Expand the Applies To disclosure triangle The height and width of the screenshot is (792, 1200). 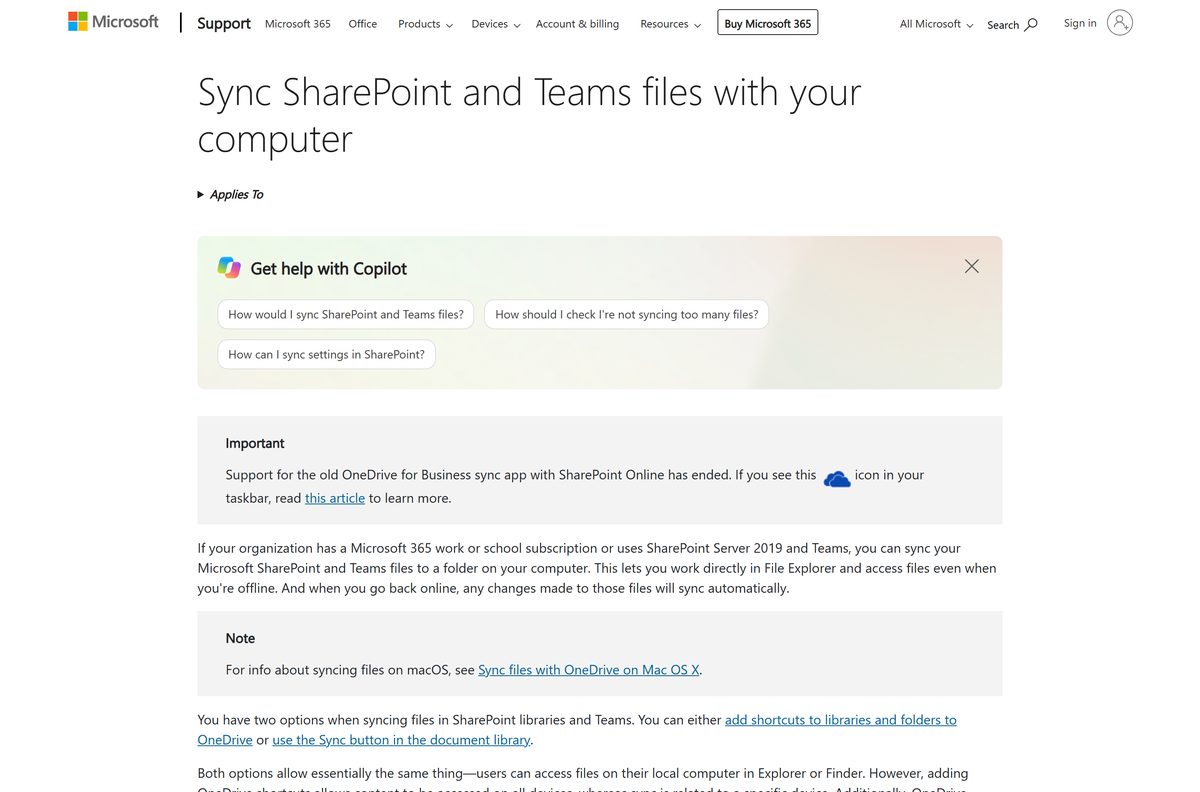[201, 194]
